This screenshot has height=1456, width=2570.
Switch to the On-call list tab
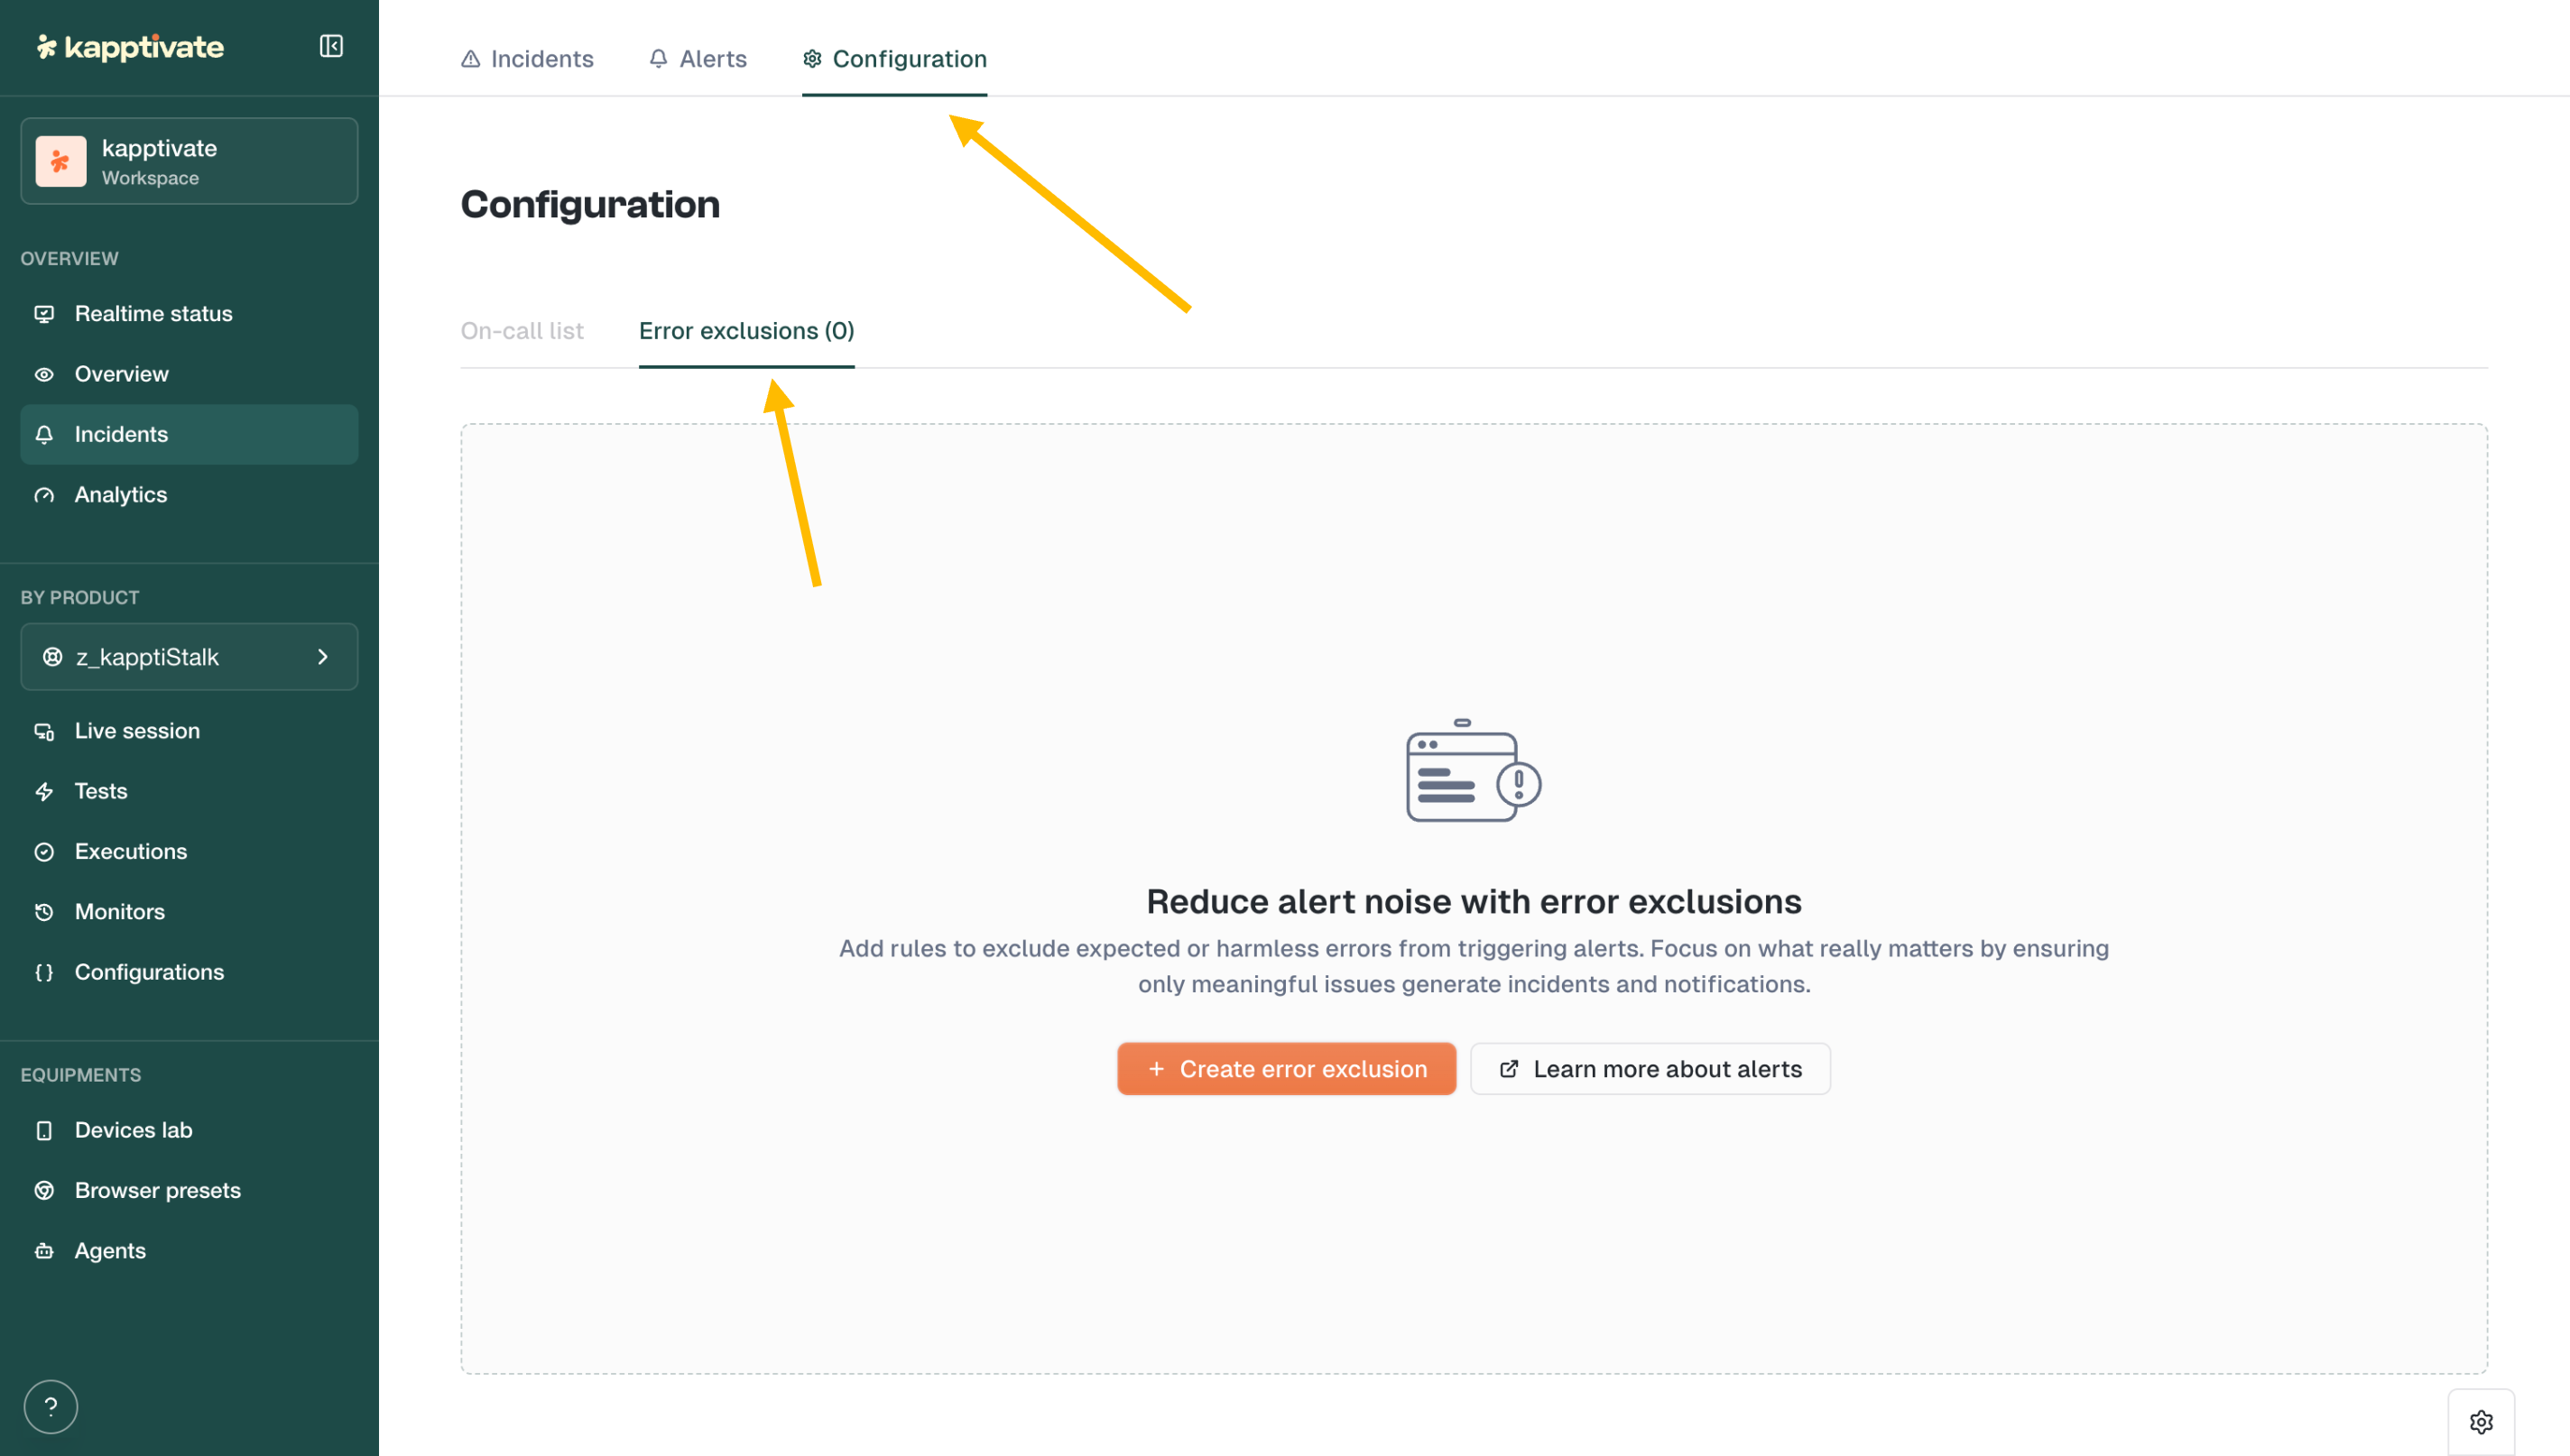tap(522, 331)
